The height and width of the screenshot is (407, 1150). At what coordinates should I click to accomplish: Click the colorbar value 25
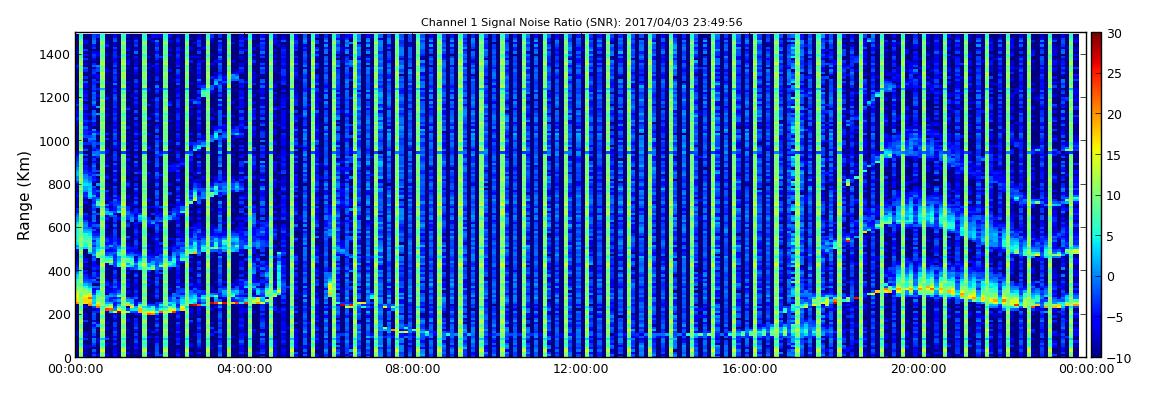[1114, 73]
